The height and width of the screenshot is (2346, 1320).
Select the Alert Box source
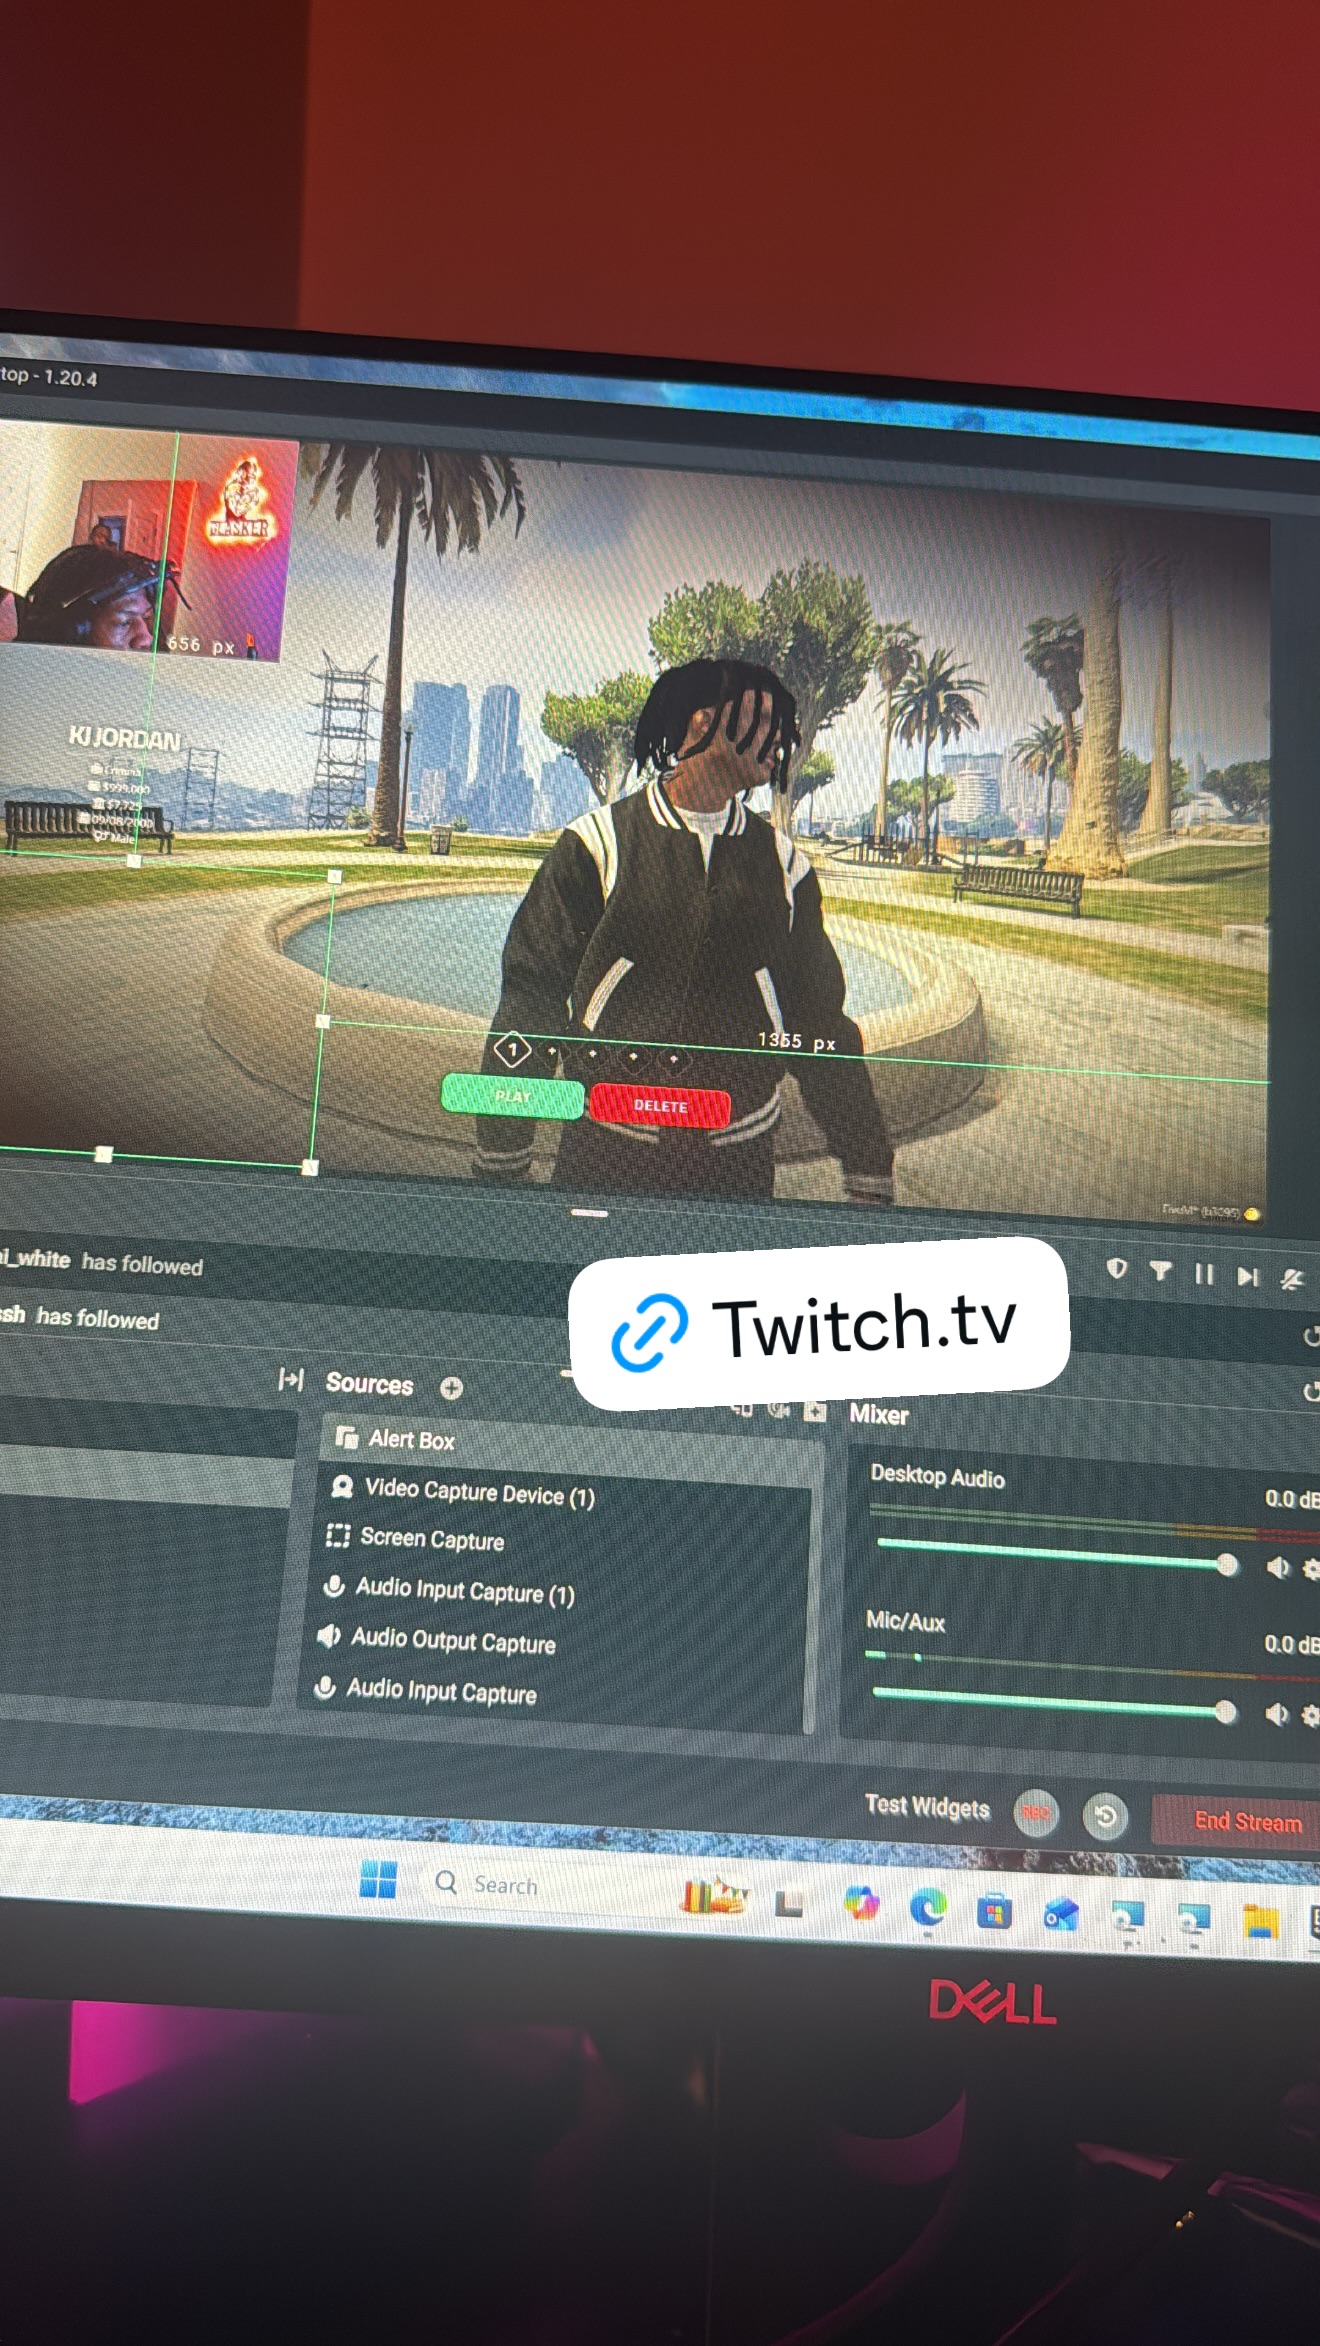pos(411,1440)
